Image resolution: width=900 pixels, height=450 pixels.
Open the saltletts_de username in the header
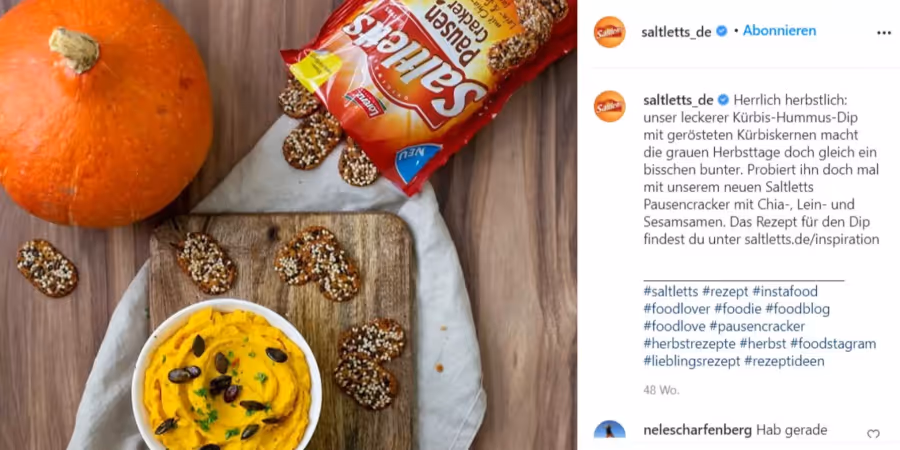pyautogui.click(x=677, y=32)
